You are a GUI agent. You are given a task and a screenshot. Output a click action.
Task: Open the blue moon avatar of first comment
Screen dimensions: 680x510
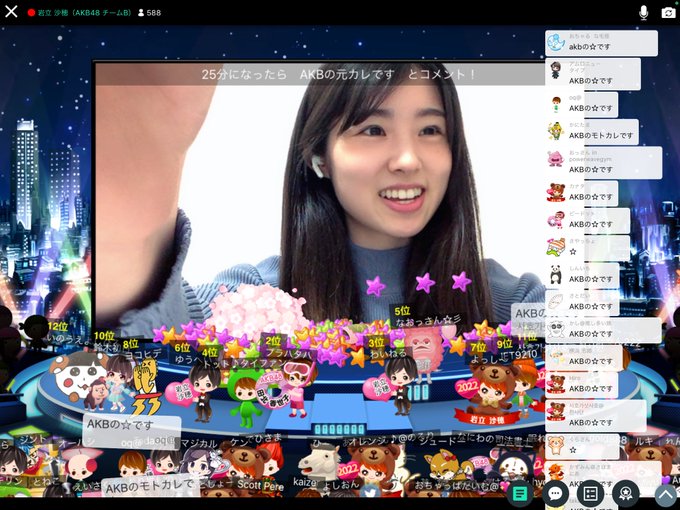556,42
